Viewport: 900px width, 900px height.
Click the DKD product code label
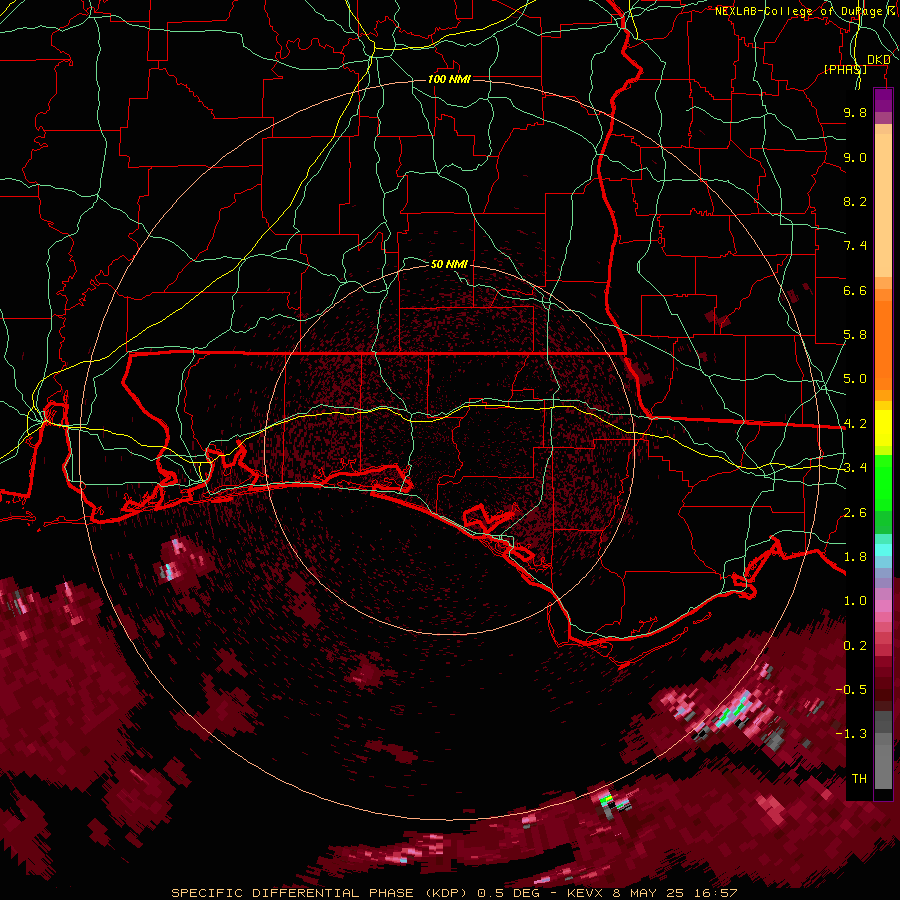879,59
